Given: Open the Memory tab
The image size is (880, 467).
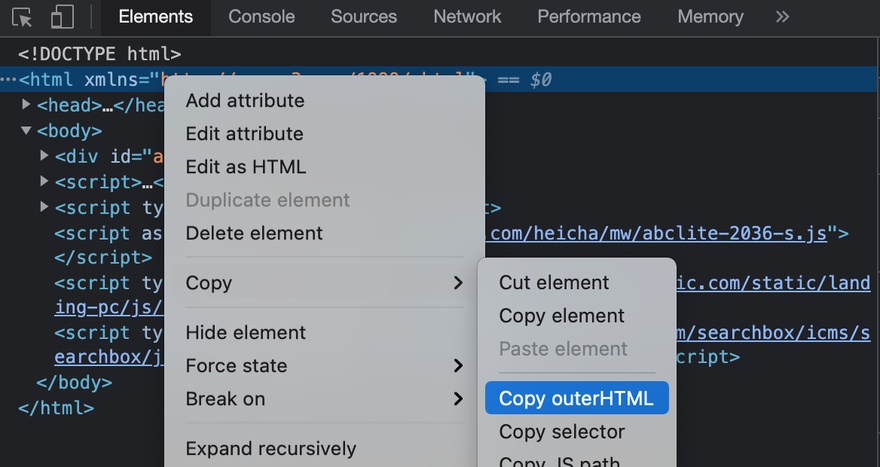Looking at the screenshot, I should pyautogui.click(x=710, y=17).
